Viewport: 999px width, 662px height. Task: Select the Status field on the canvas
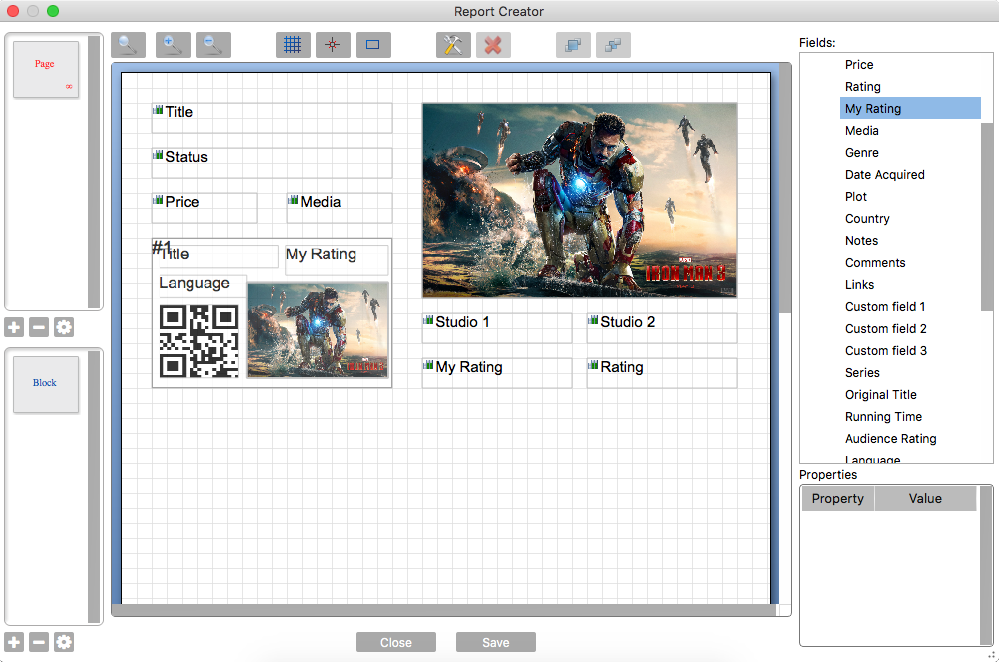(271, 163)
